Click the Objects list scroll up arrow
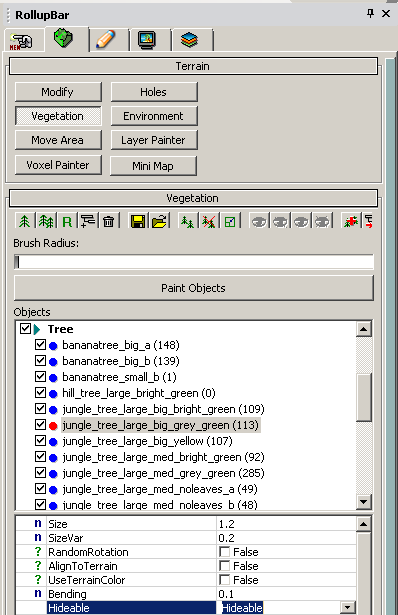This screenshot has height=615, width=398. [364, 329]
